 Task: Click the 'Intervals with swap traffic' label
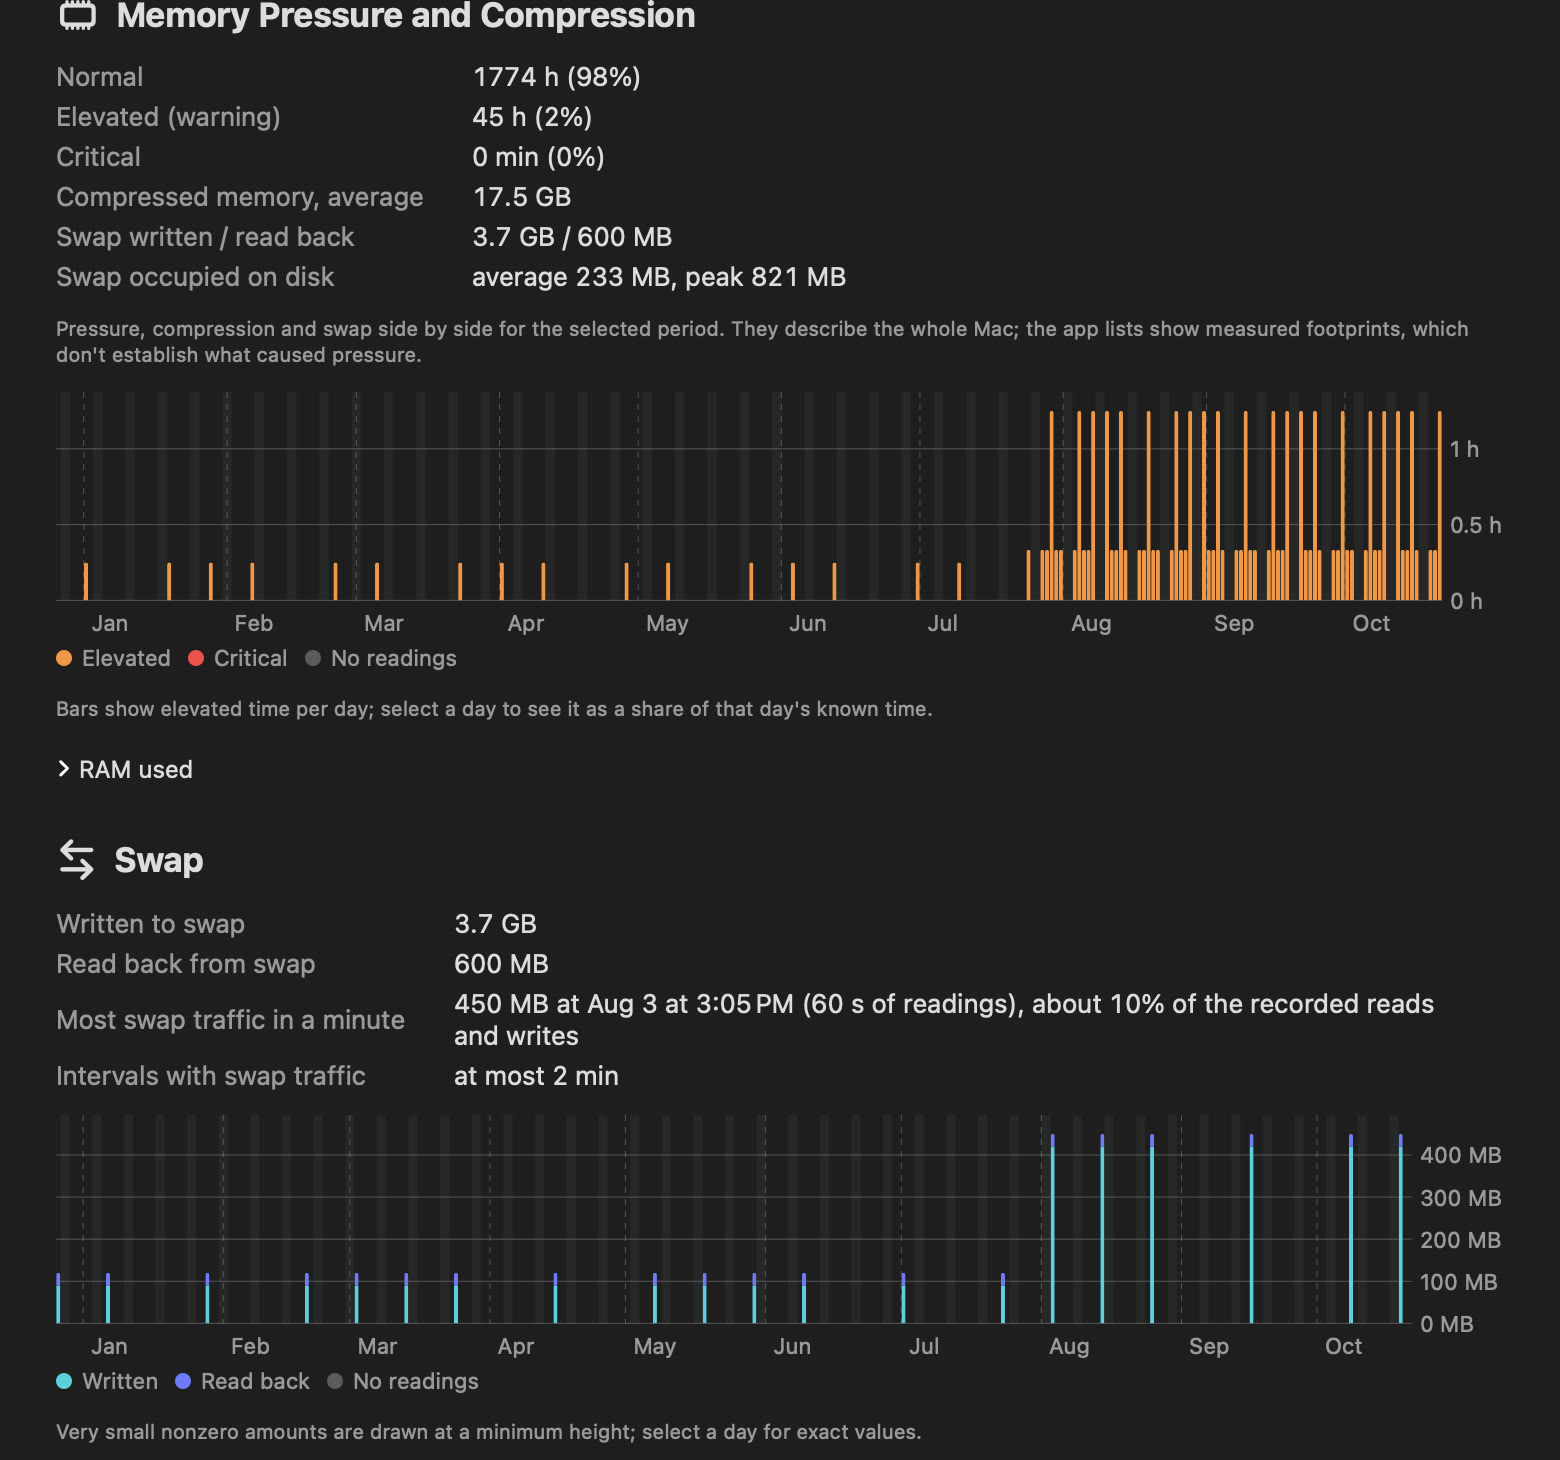coord(211,1076)
